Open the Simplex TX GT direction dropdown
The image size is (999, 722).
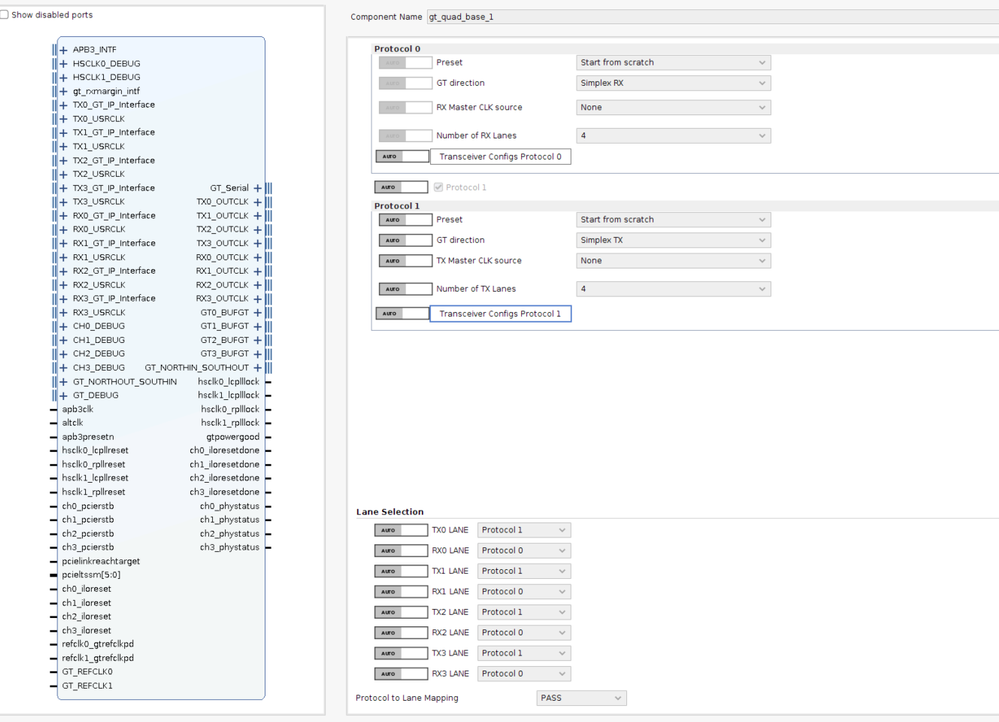point(673,240)
